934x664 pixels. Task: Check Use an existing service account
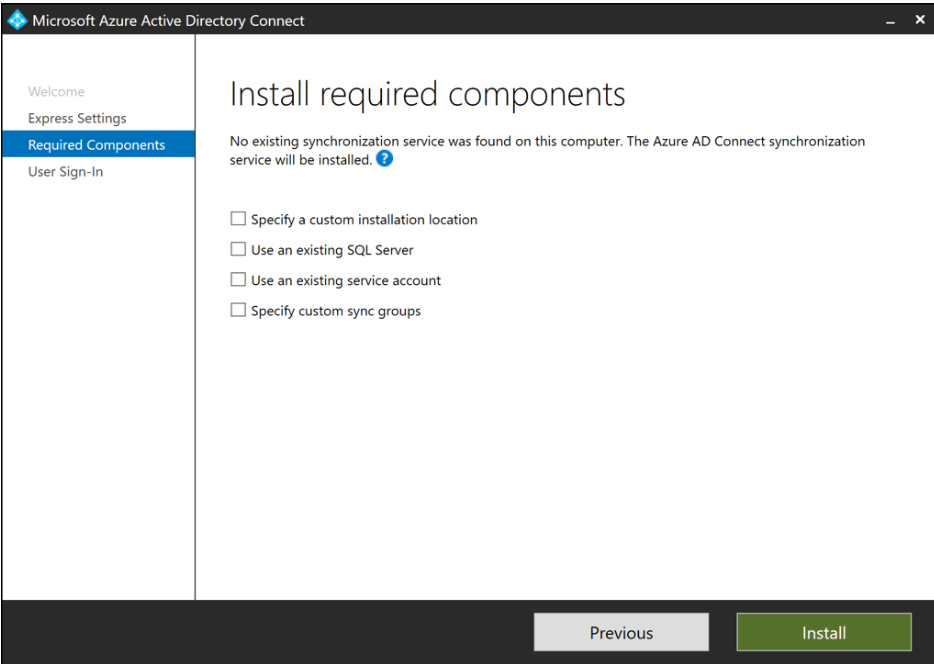coord(238,280)
